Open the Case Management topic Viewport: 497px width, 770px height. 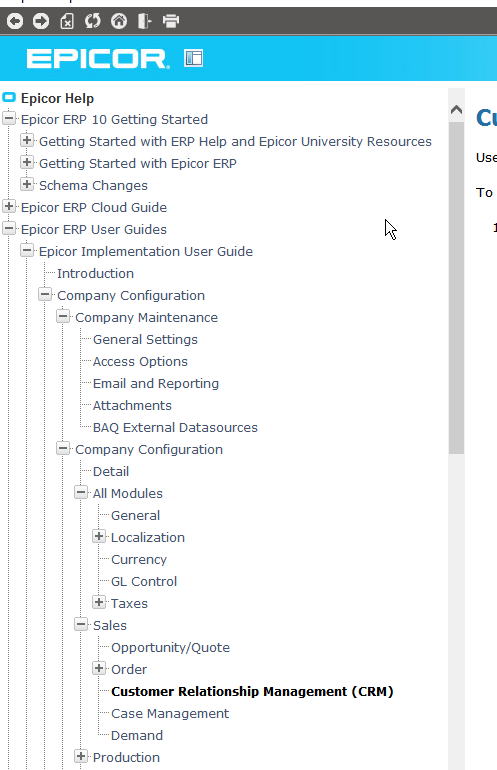click(170, 714)
